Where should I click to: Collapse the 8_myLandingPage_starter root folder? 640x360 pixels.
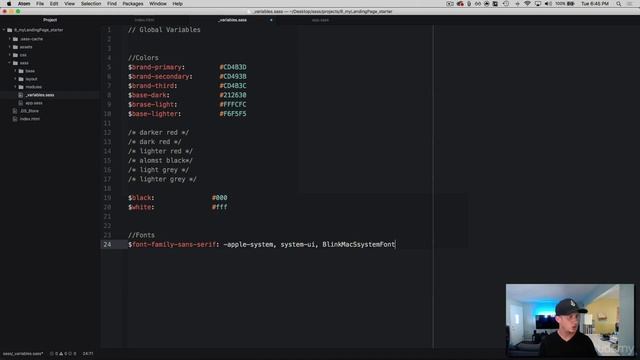click(x=4, y=30)
